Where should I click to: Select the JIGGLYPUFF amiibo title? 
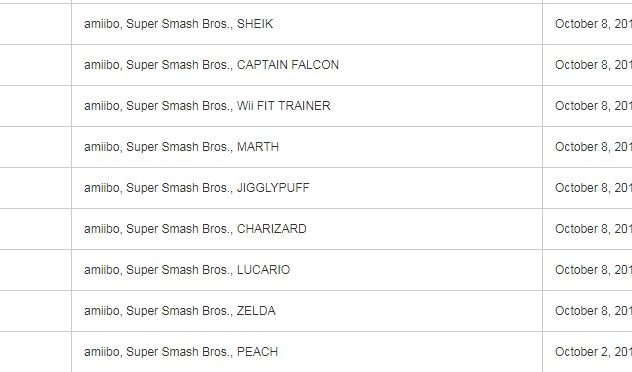coord(197,188)
